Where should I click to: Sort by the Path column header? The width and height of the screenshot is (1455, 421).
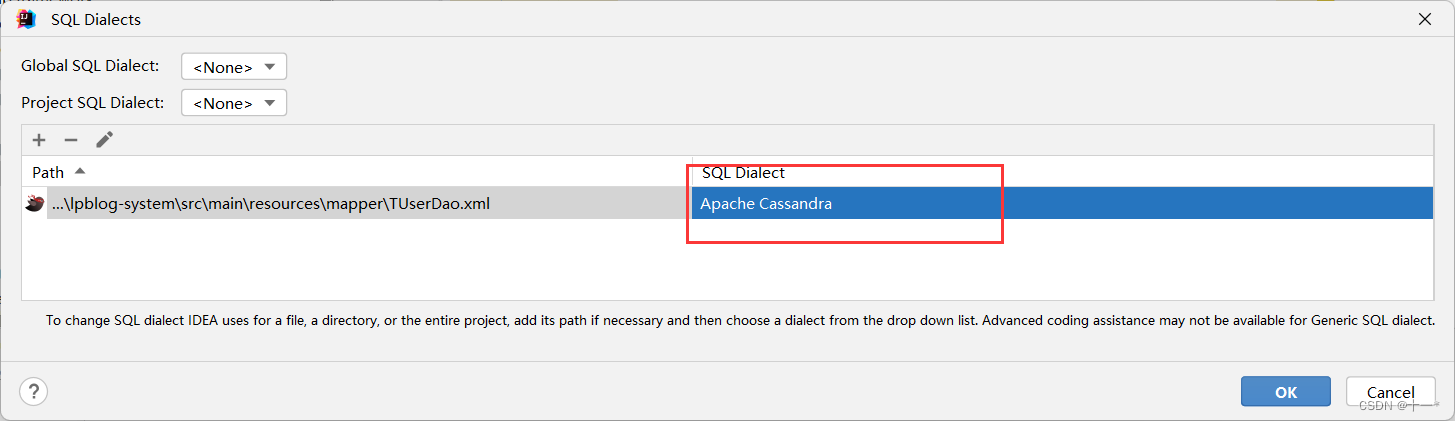coord(48,172)
